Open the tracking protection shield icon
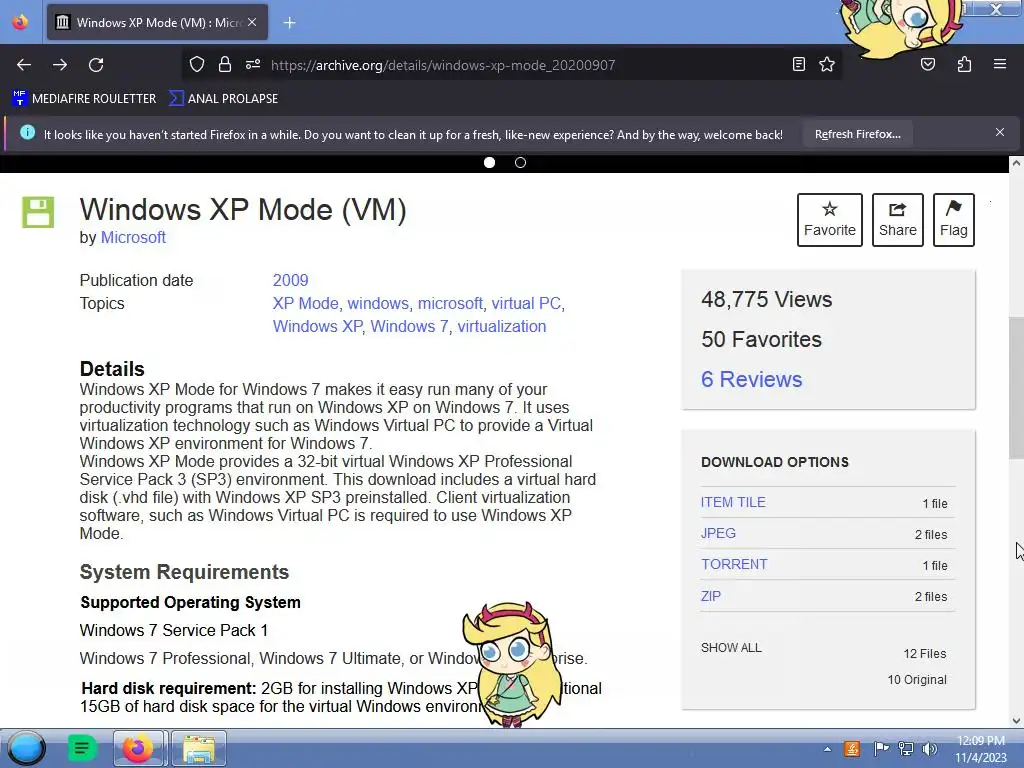1024x768 pixels. click(x=197, y=64)
